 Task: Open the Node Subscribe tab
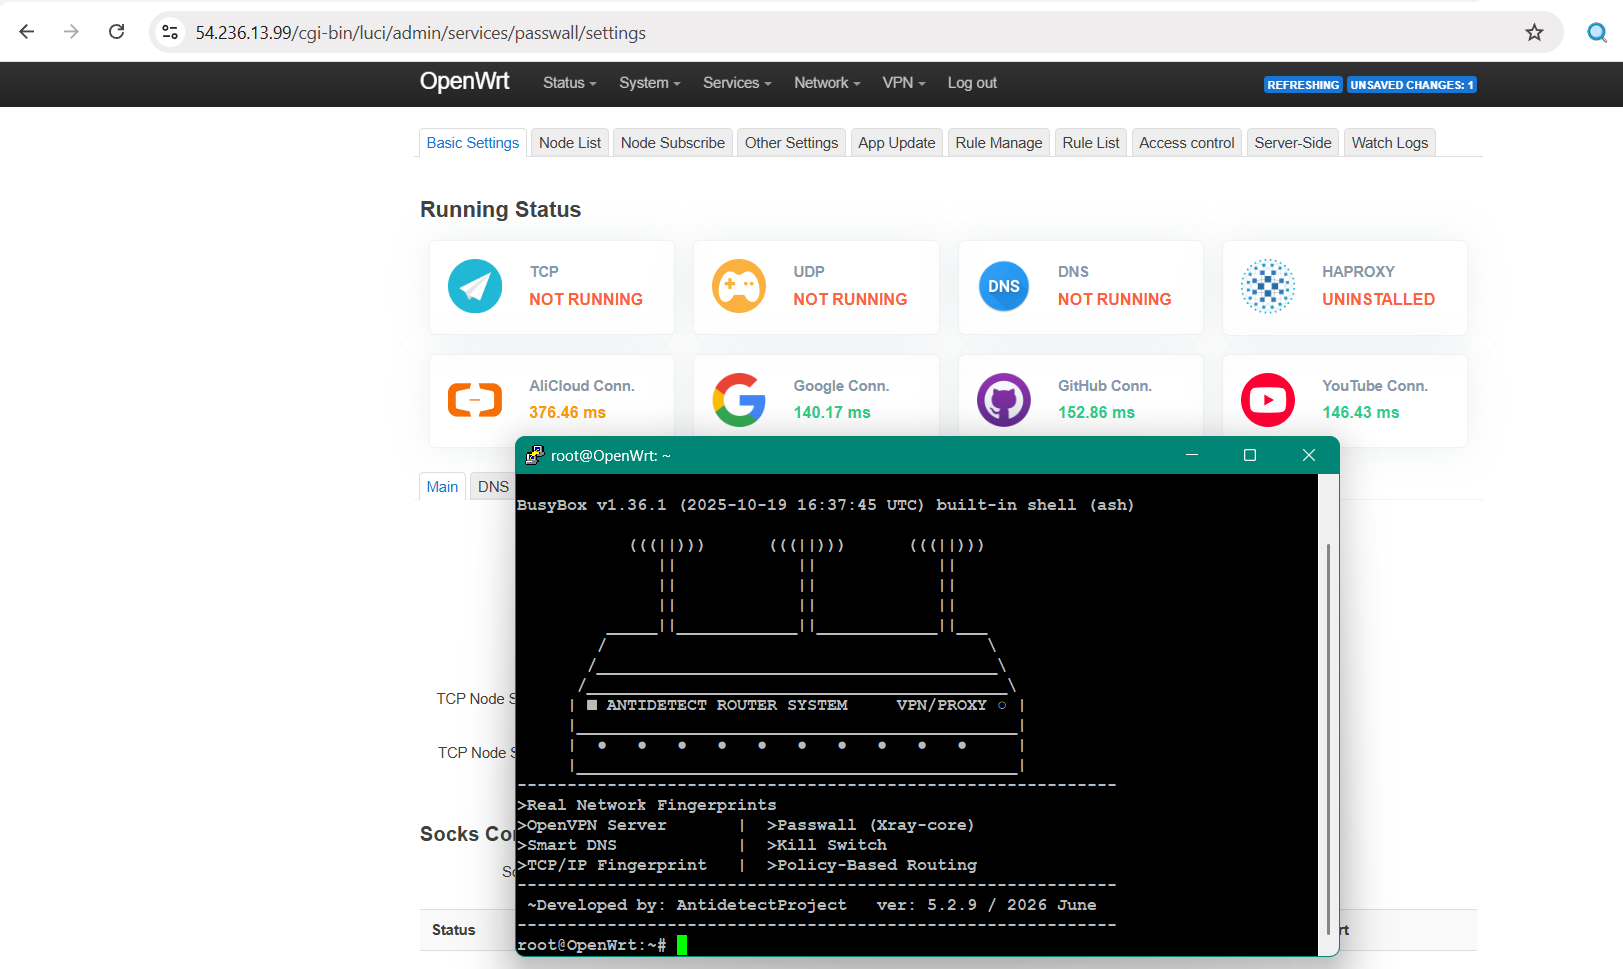tap(673, 143)
